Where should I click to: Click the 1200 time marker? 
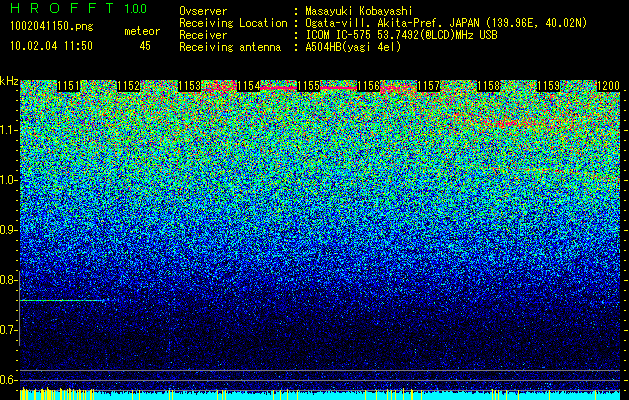click(609, 86)
